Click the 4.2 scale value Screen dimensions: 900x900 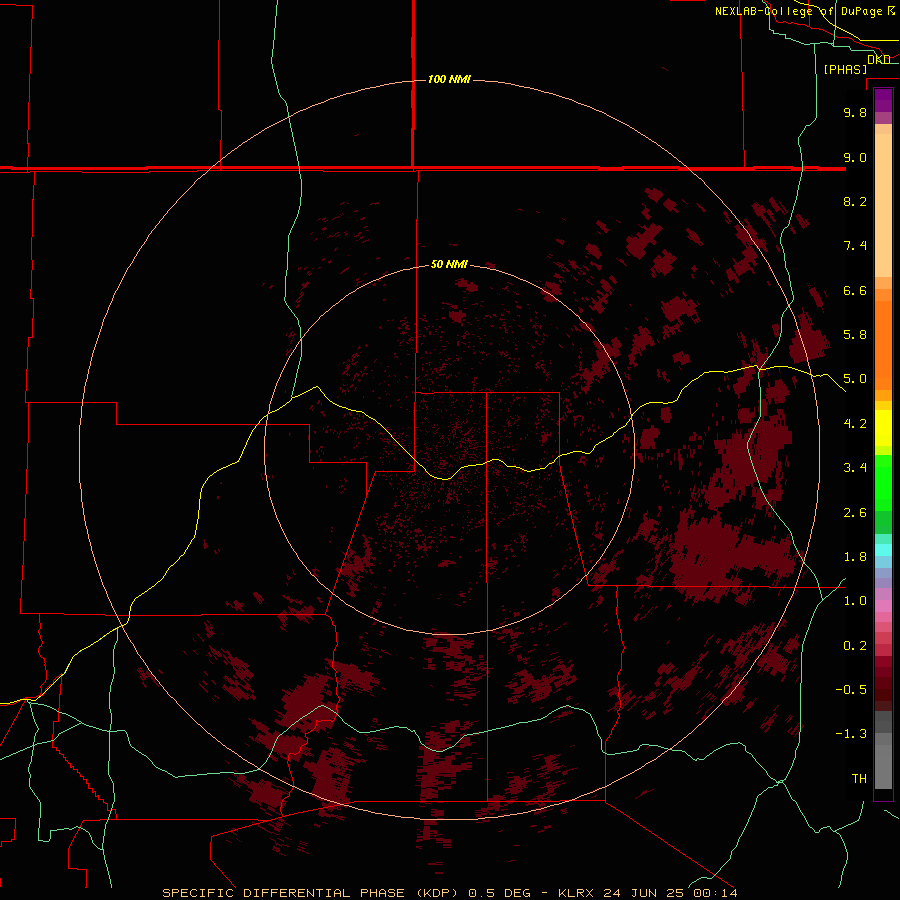pyautogui.click(x=855, y=424)
